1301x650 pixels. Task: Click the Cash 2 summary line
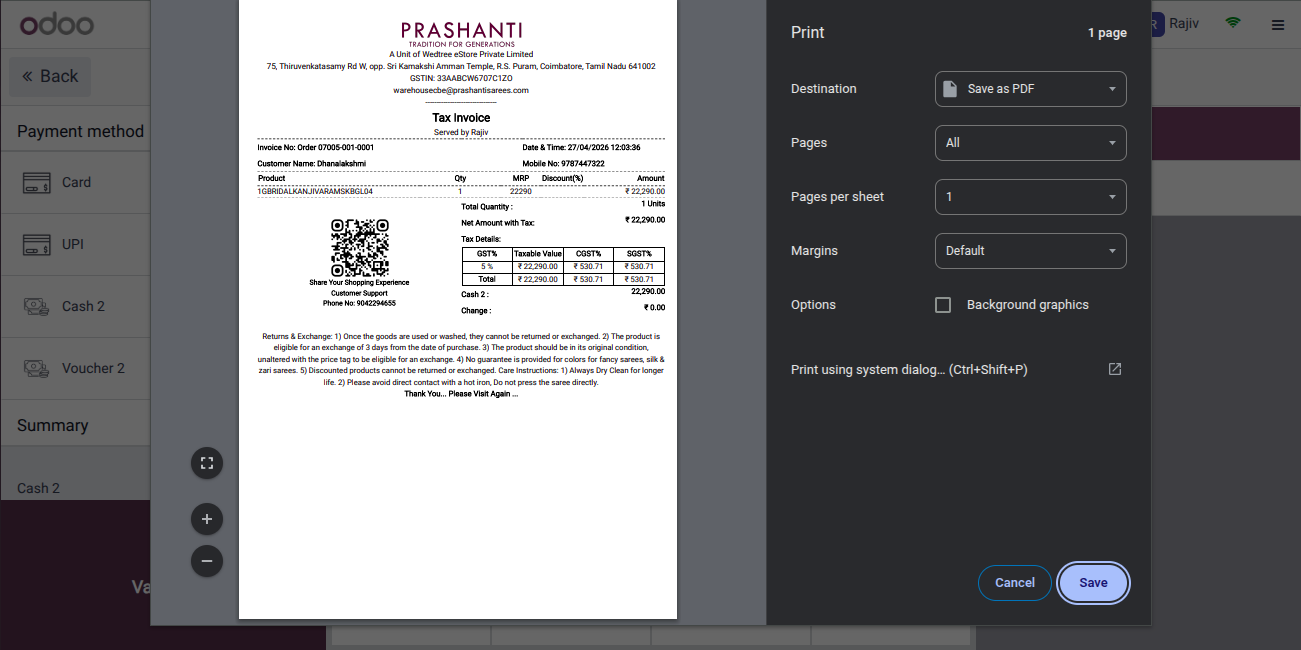[x=38, y=488]
